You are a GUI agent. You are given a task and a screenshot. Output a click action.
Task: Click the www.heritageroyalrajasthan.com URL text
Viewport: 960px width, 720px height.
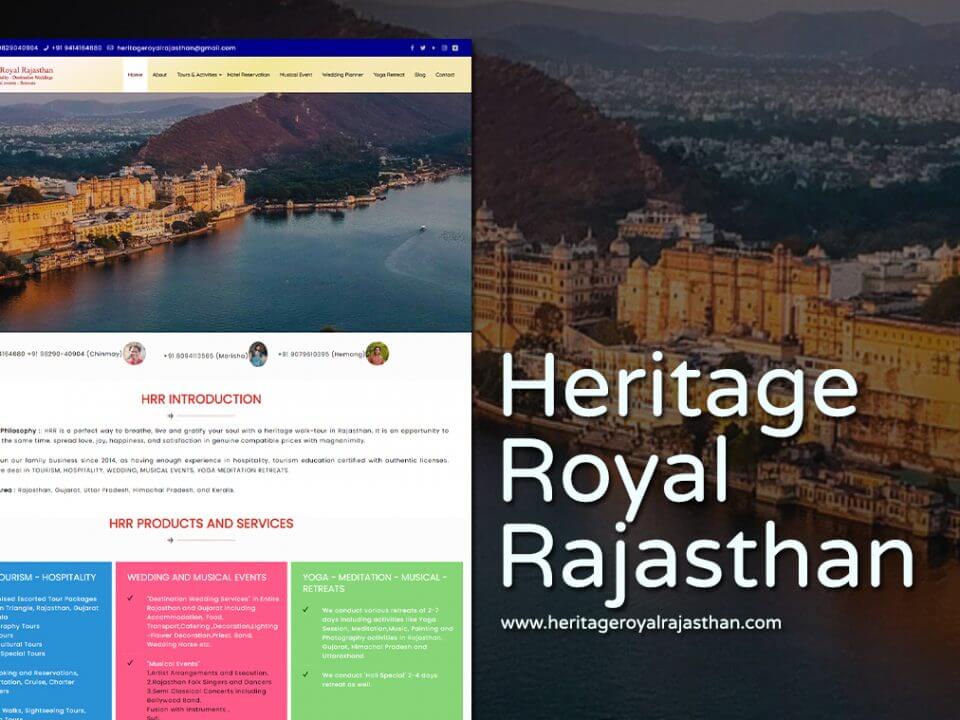(x=640, y=623)
